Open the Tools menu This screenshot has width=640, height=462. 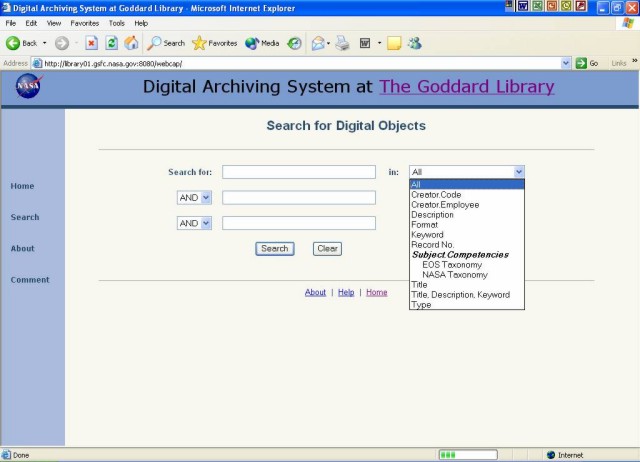pos(116,23)
